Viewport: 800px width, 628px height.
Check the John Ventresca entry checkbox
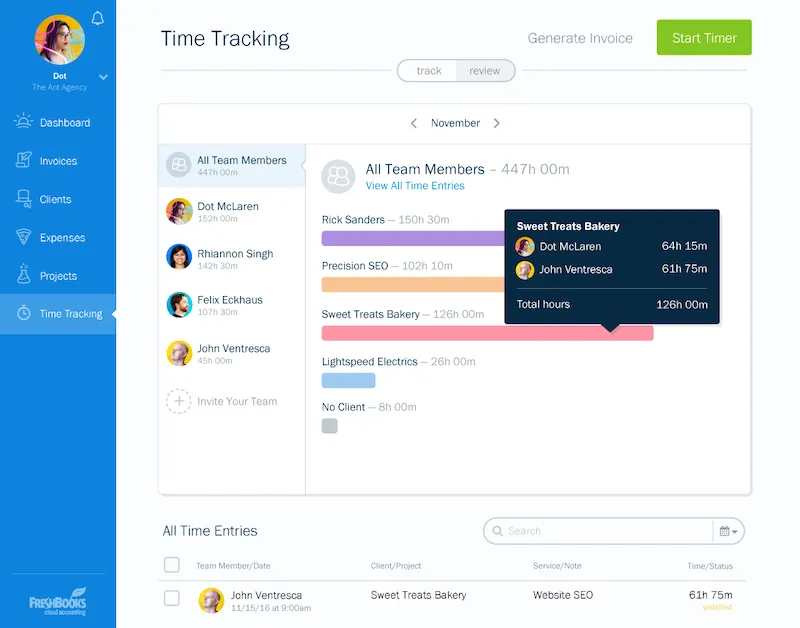(x=172, y=598)
